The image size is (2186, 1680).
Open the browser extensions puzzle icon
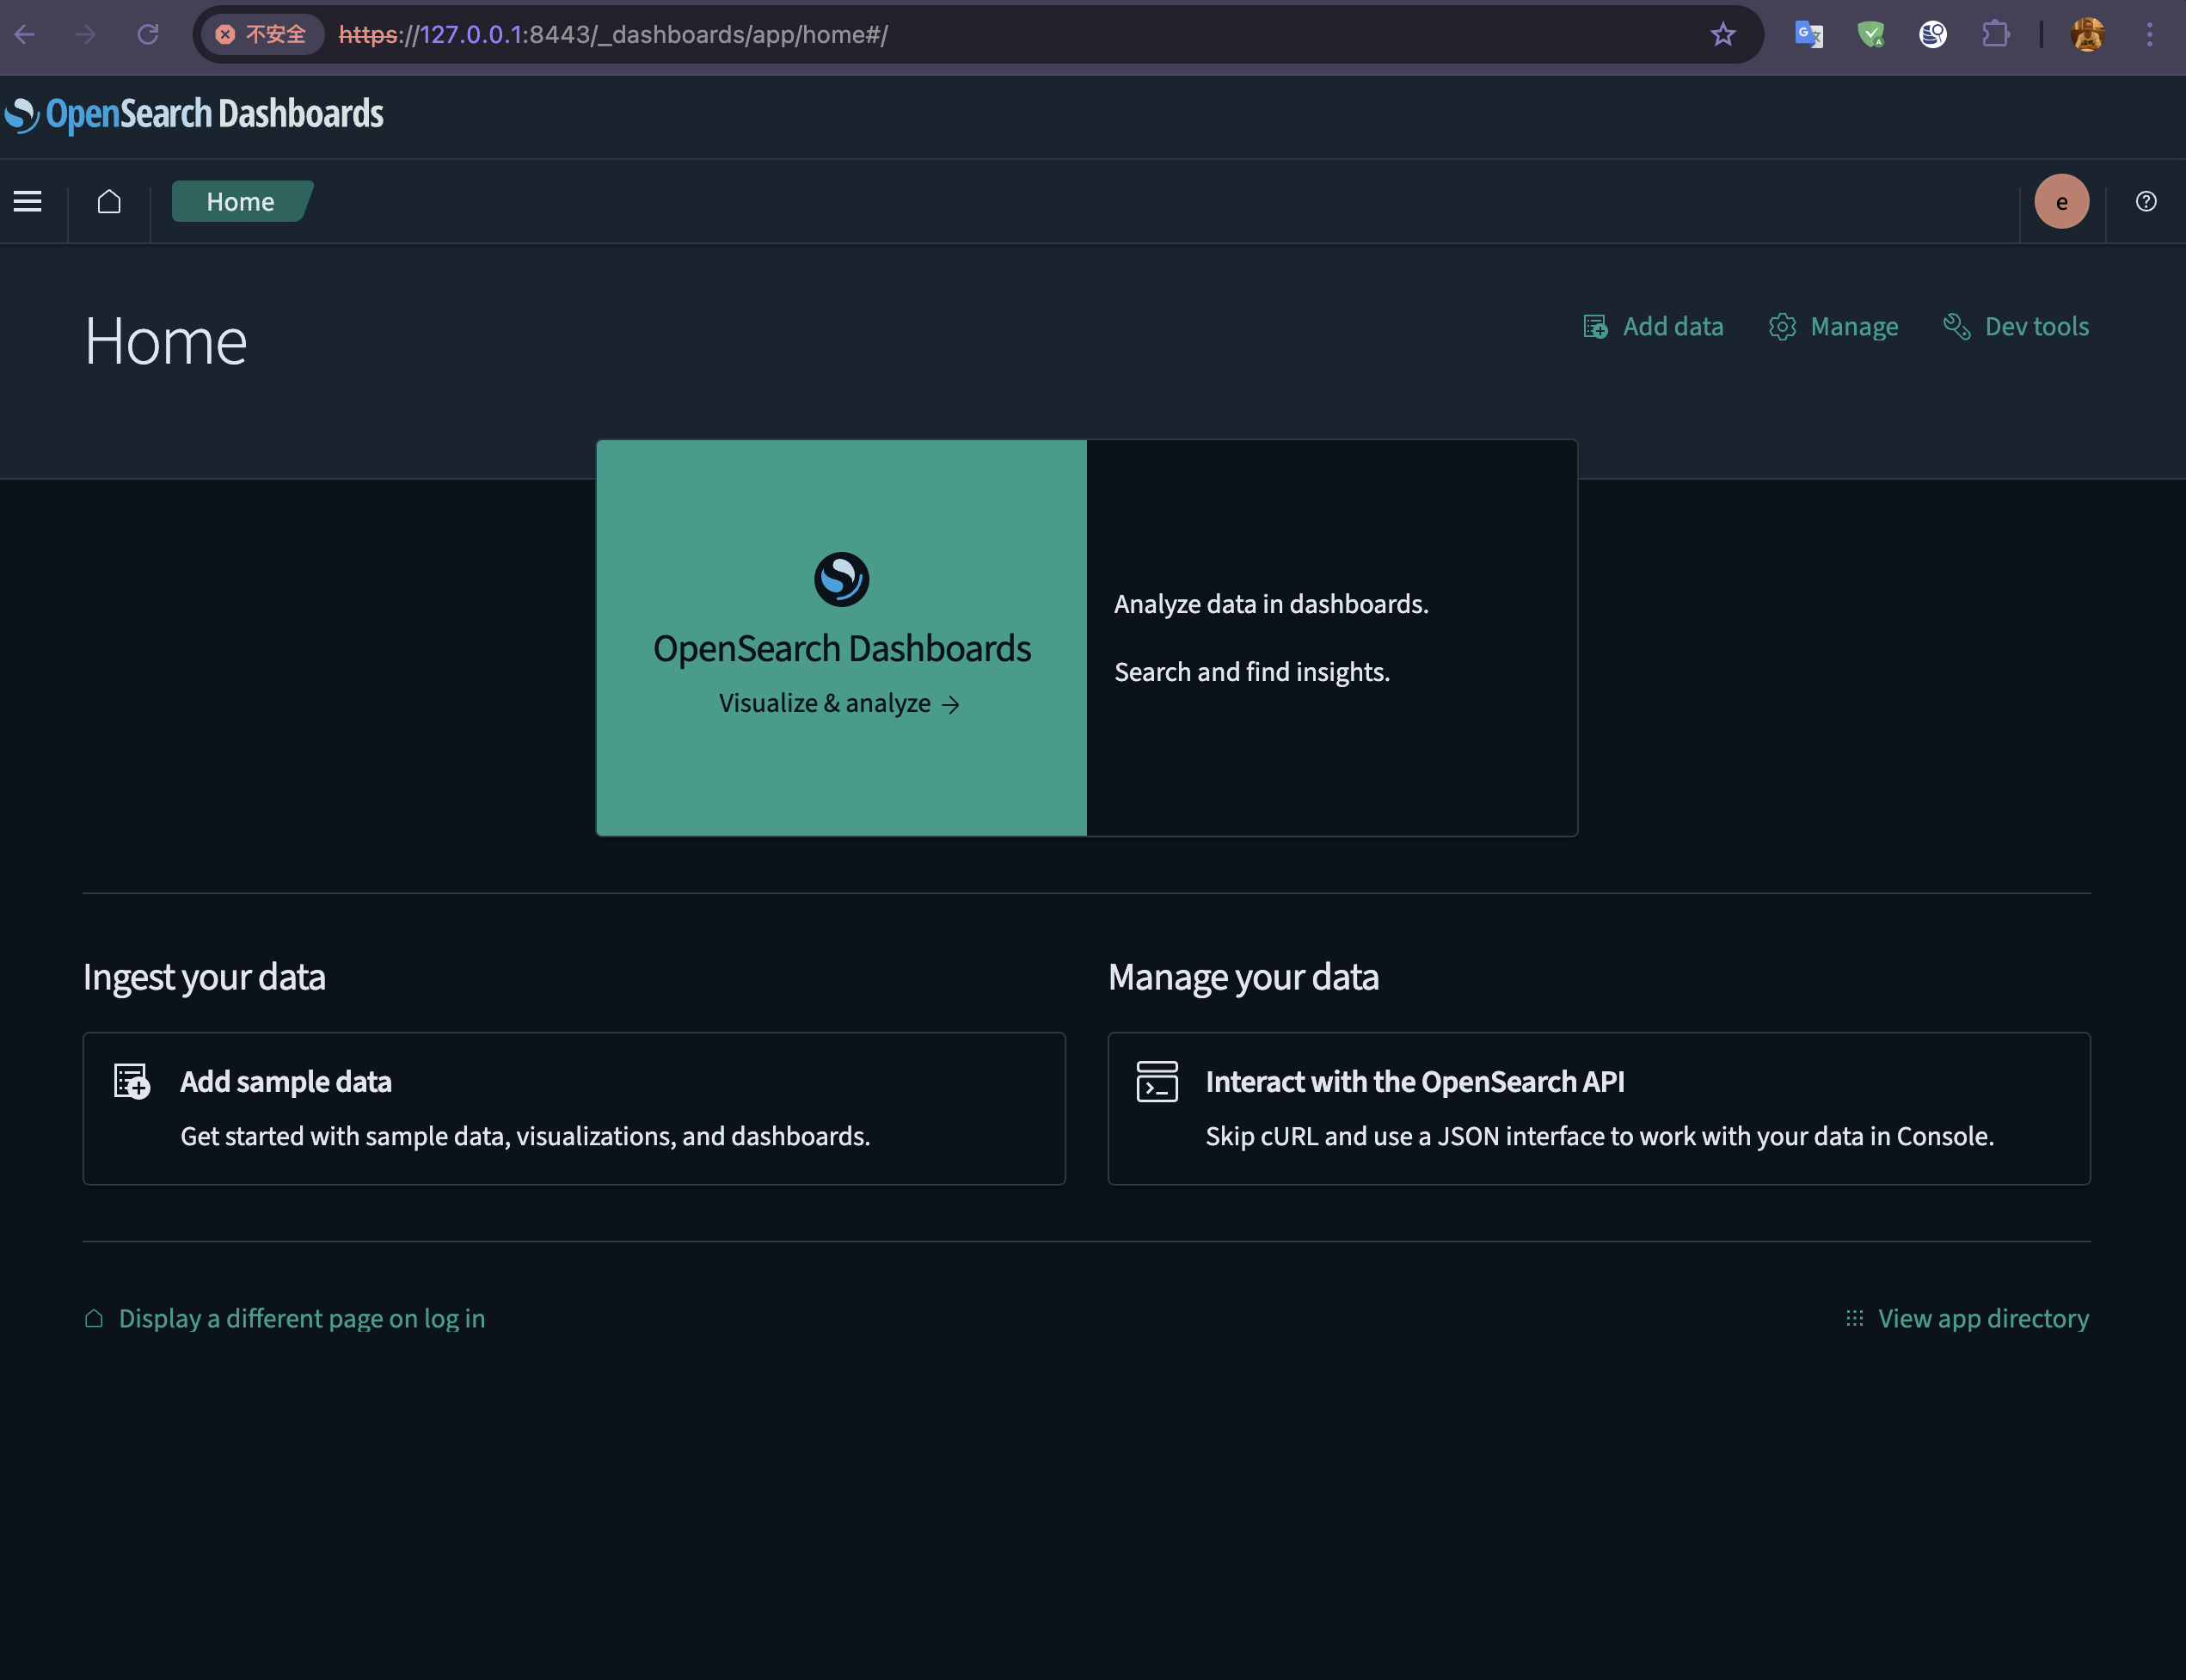[1995, 35]
